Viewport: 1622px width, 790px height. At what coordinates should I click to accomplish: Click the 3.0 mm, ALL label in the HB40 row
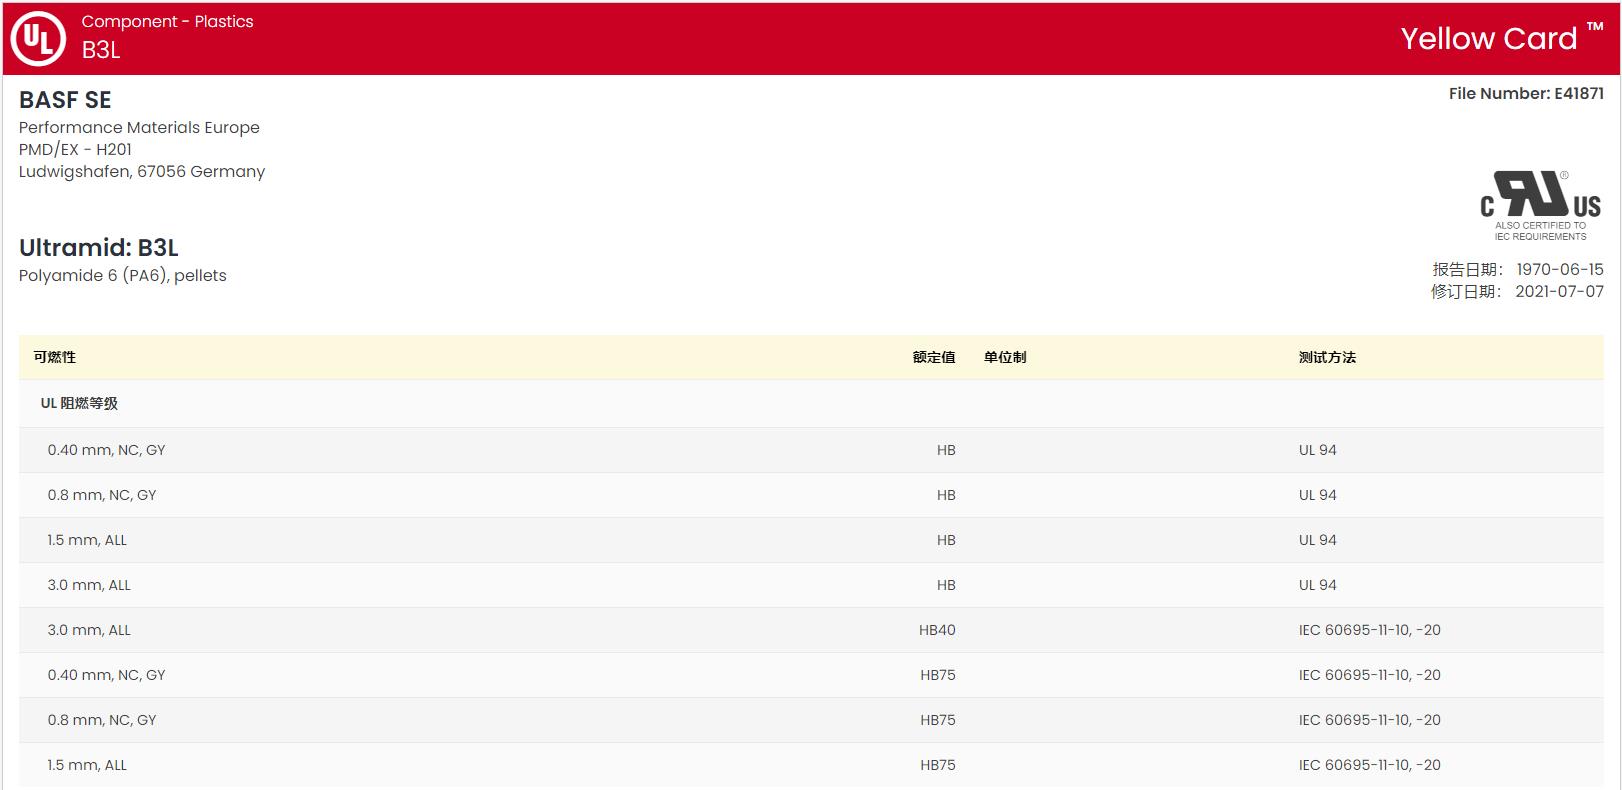(x=89, y=630)
